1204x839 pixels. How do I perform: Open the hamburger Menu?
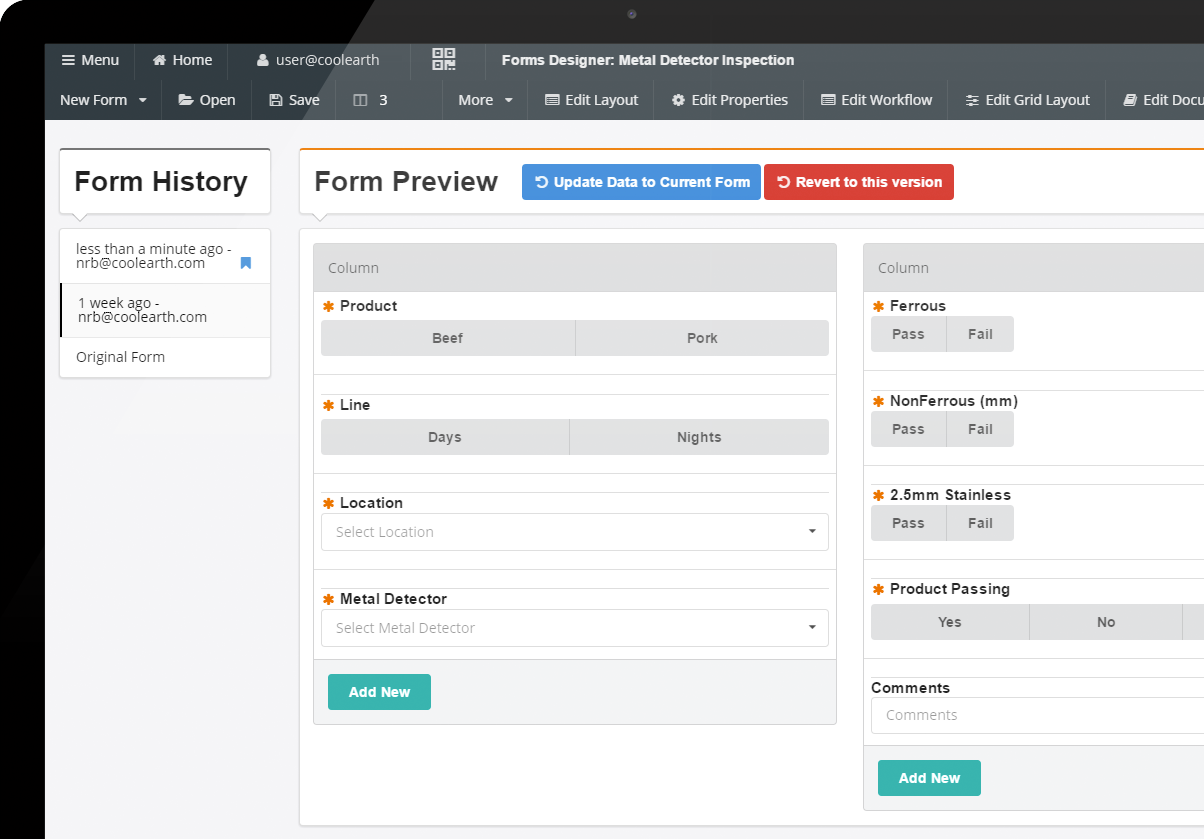(x=90, y=60)
